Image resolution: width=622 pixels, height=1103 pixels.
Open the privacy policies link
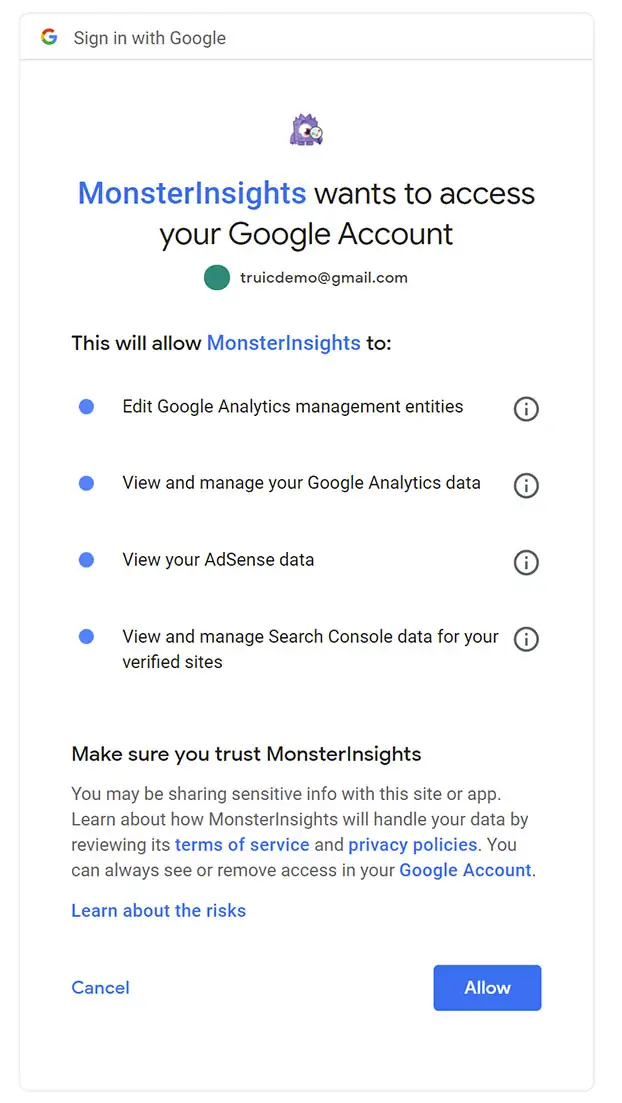pos(413,844)
